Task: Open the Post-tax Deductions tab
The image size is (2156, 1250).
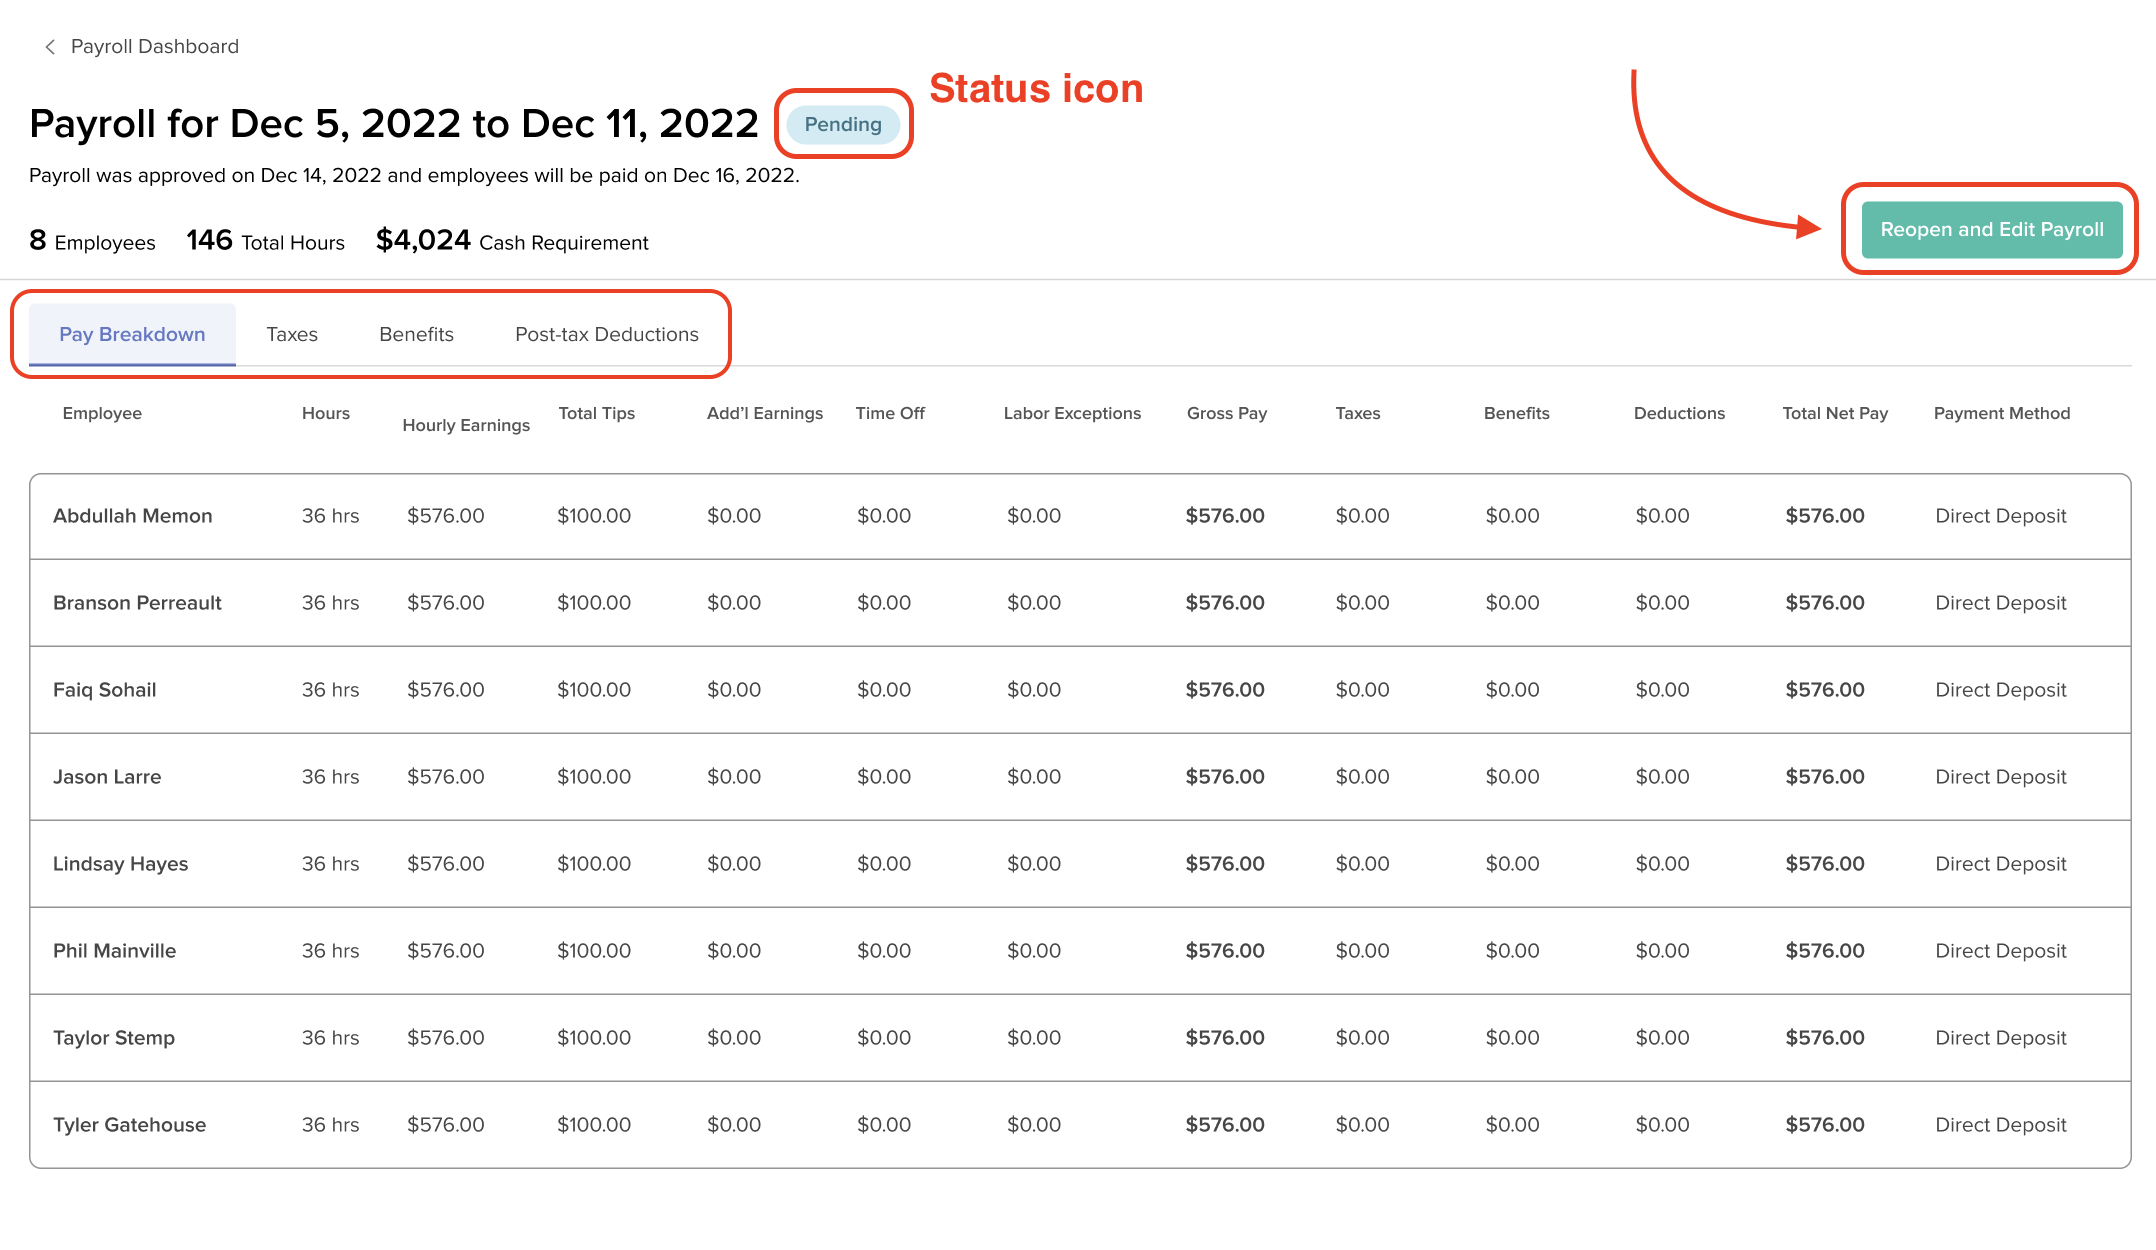Action: pyautogui.click(x=606, y=334)
